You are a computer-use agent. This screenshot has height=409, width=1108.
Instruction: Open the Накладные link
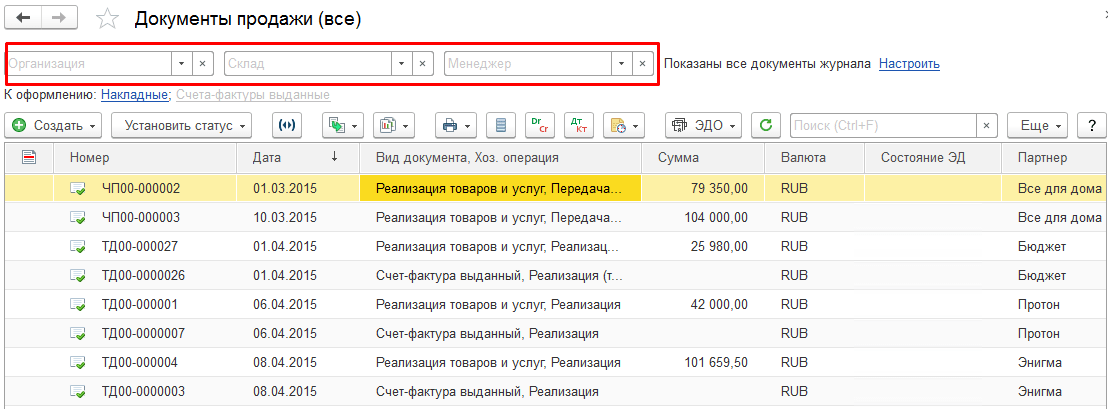coord(134,95)
